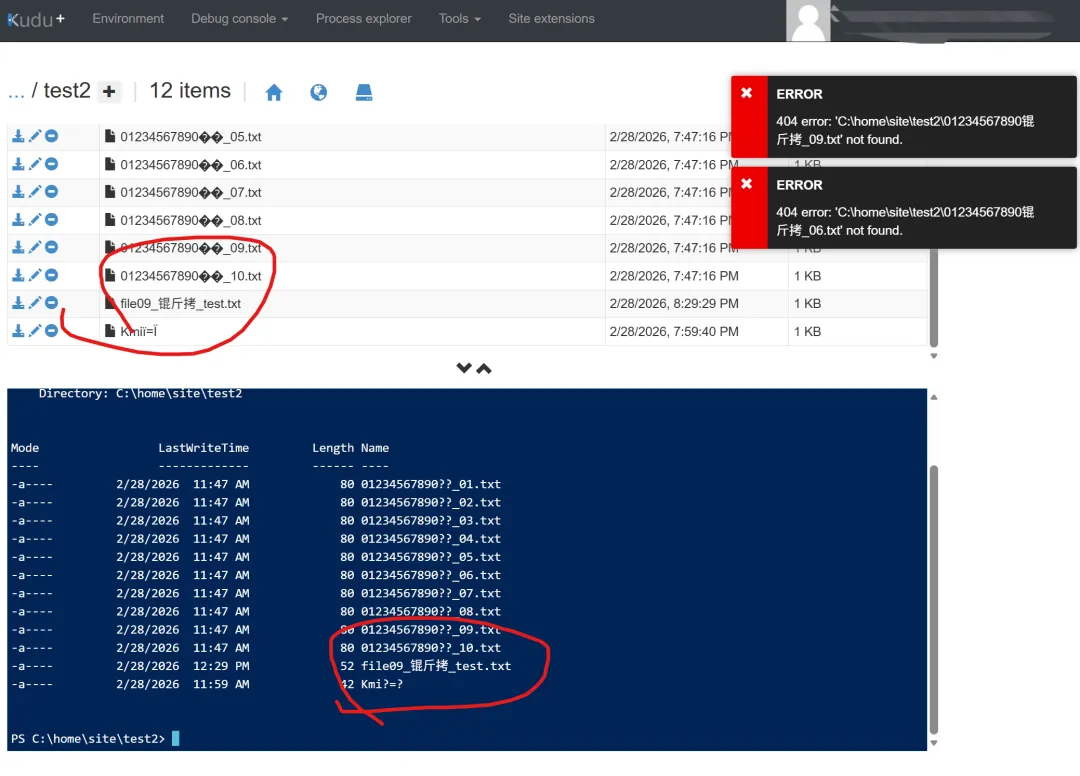Open the Tools dropdown menu
Screen dimensions: 1080x776
(x=459, y=19)
